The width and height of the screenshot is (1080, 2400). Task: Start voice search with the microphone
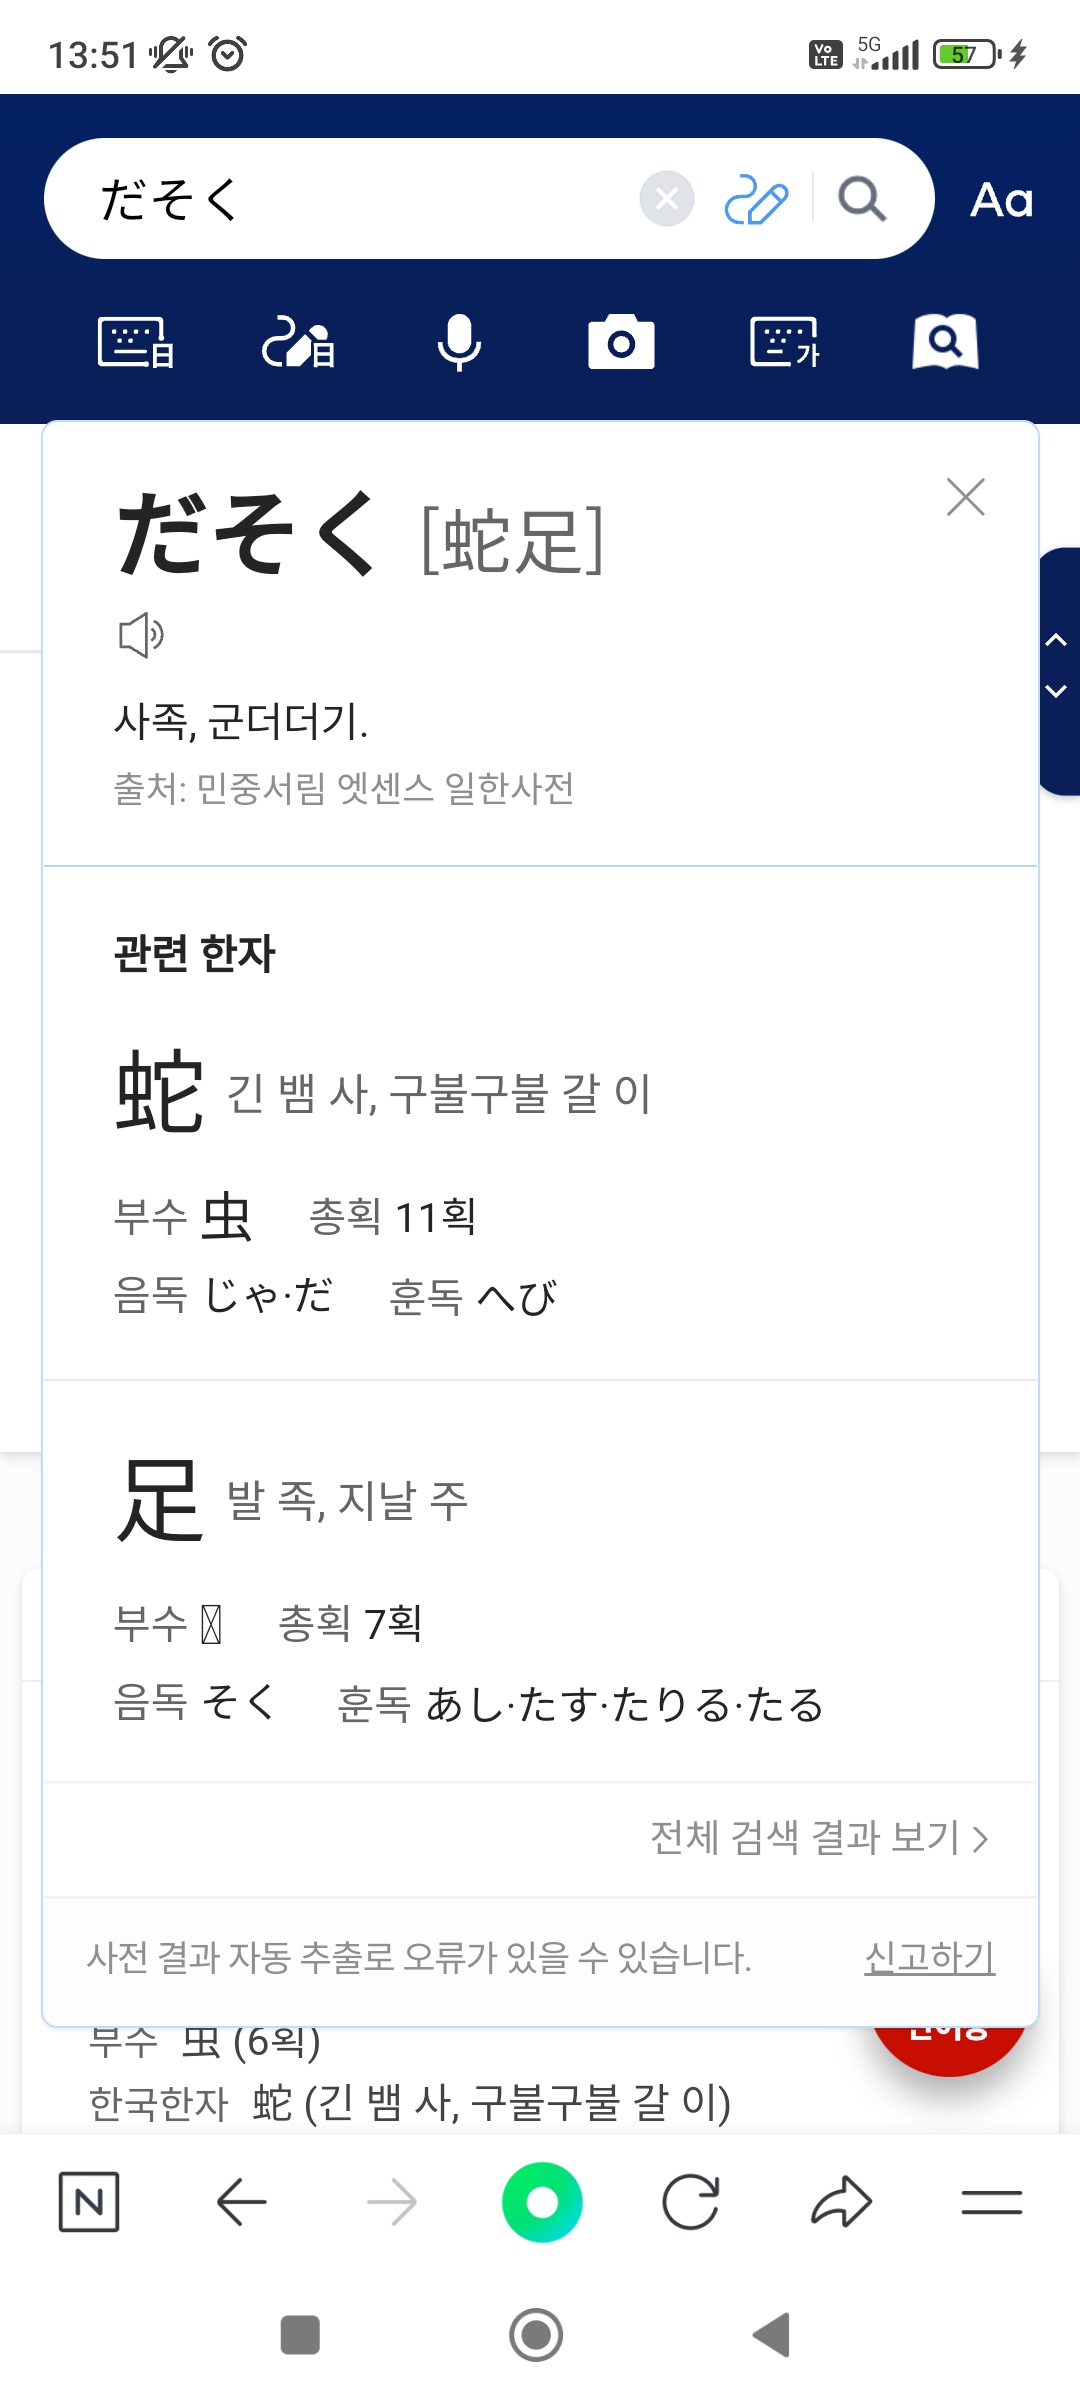[x=459, y=343]
